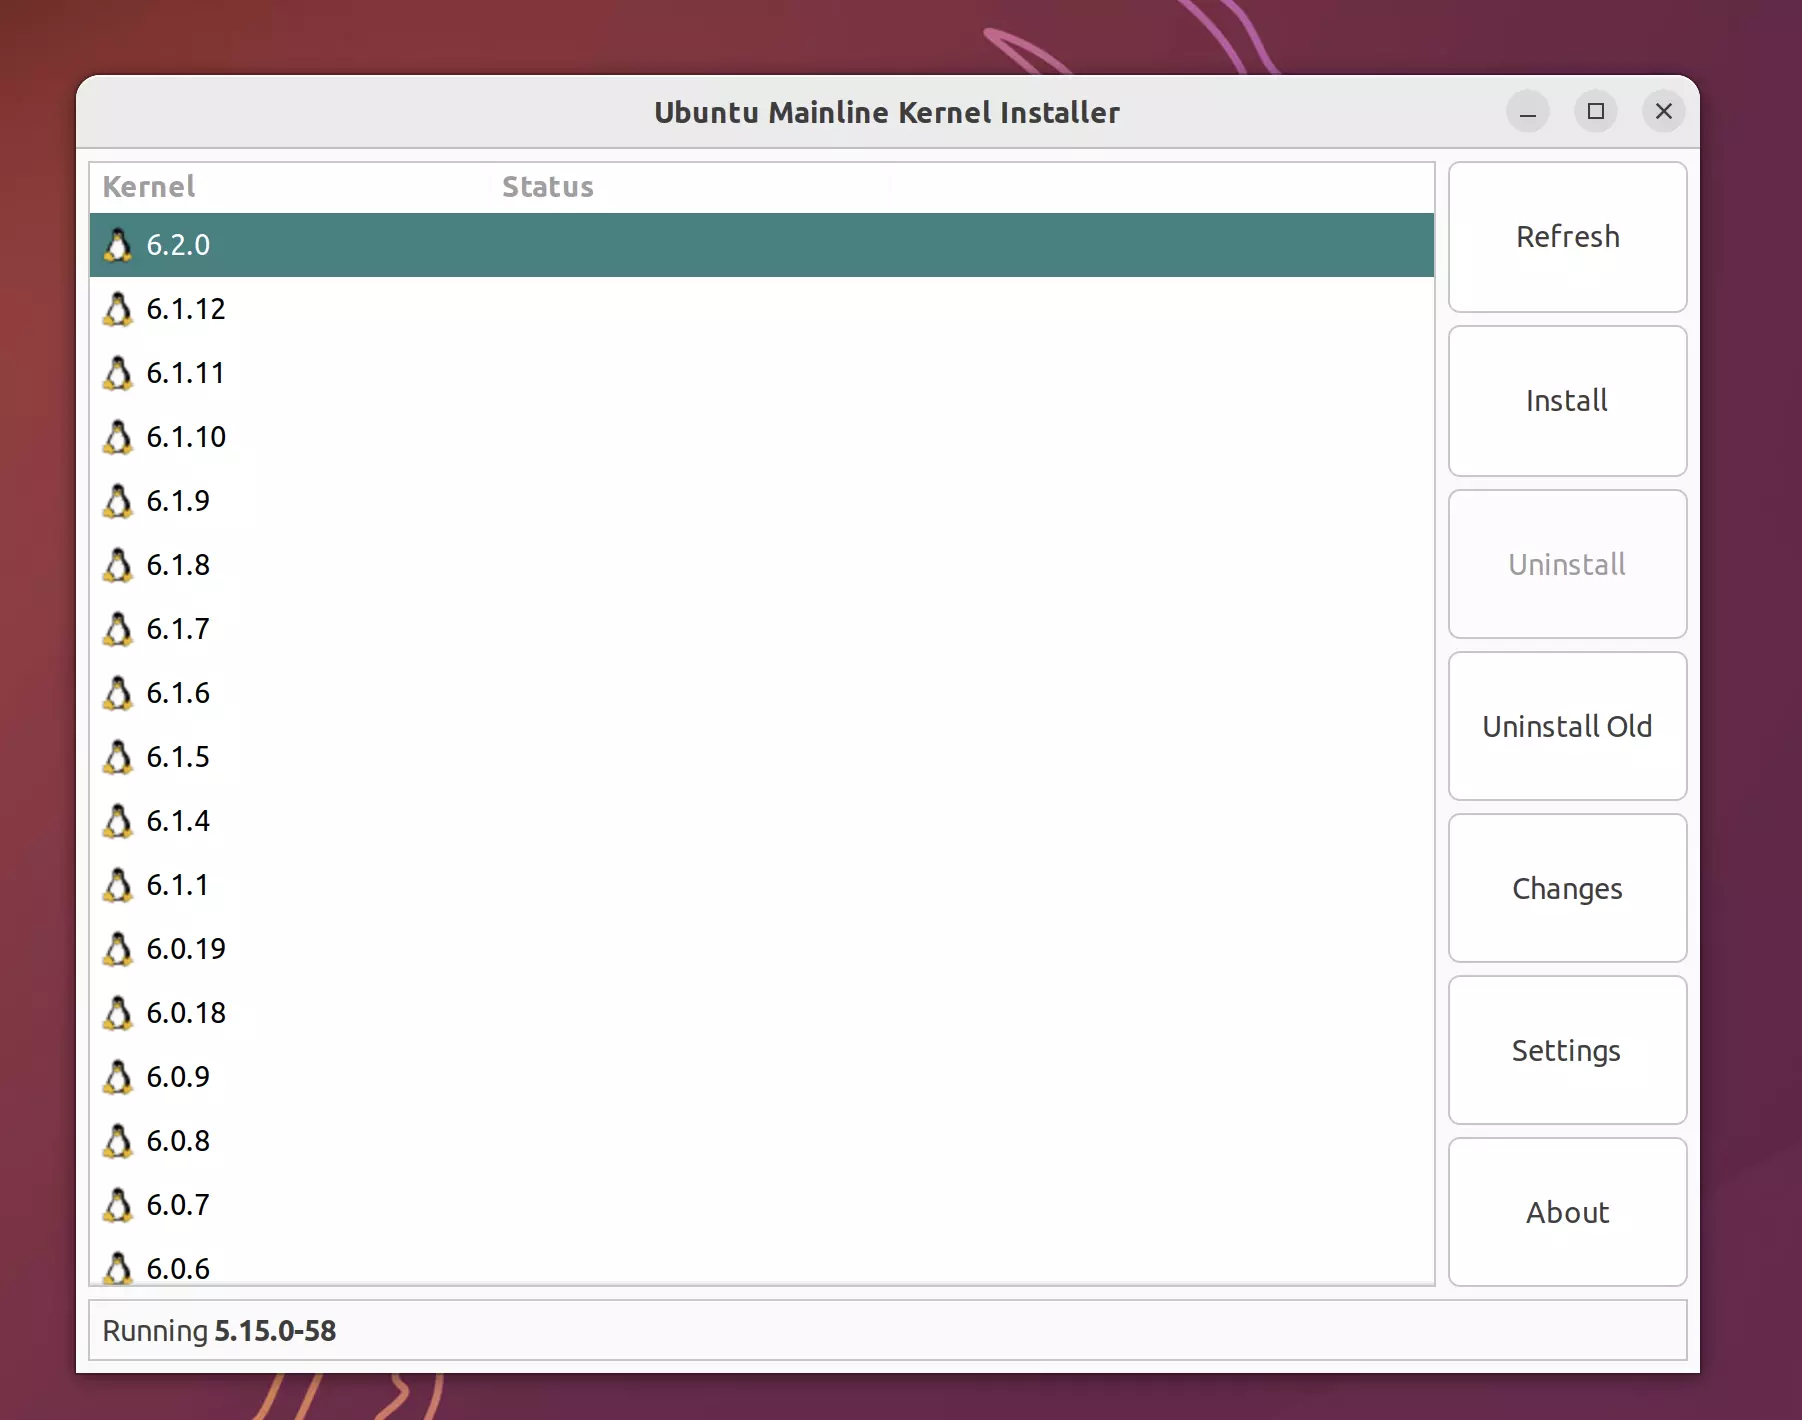Image resolution: width=1802 pixels, height=1420 pixels.
Task: Open Uninstall Old kernels
Action: point(1567,726)
